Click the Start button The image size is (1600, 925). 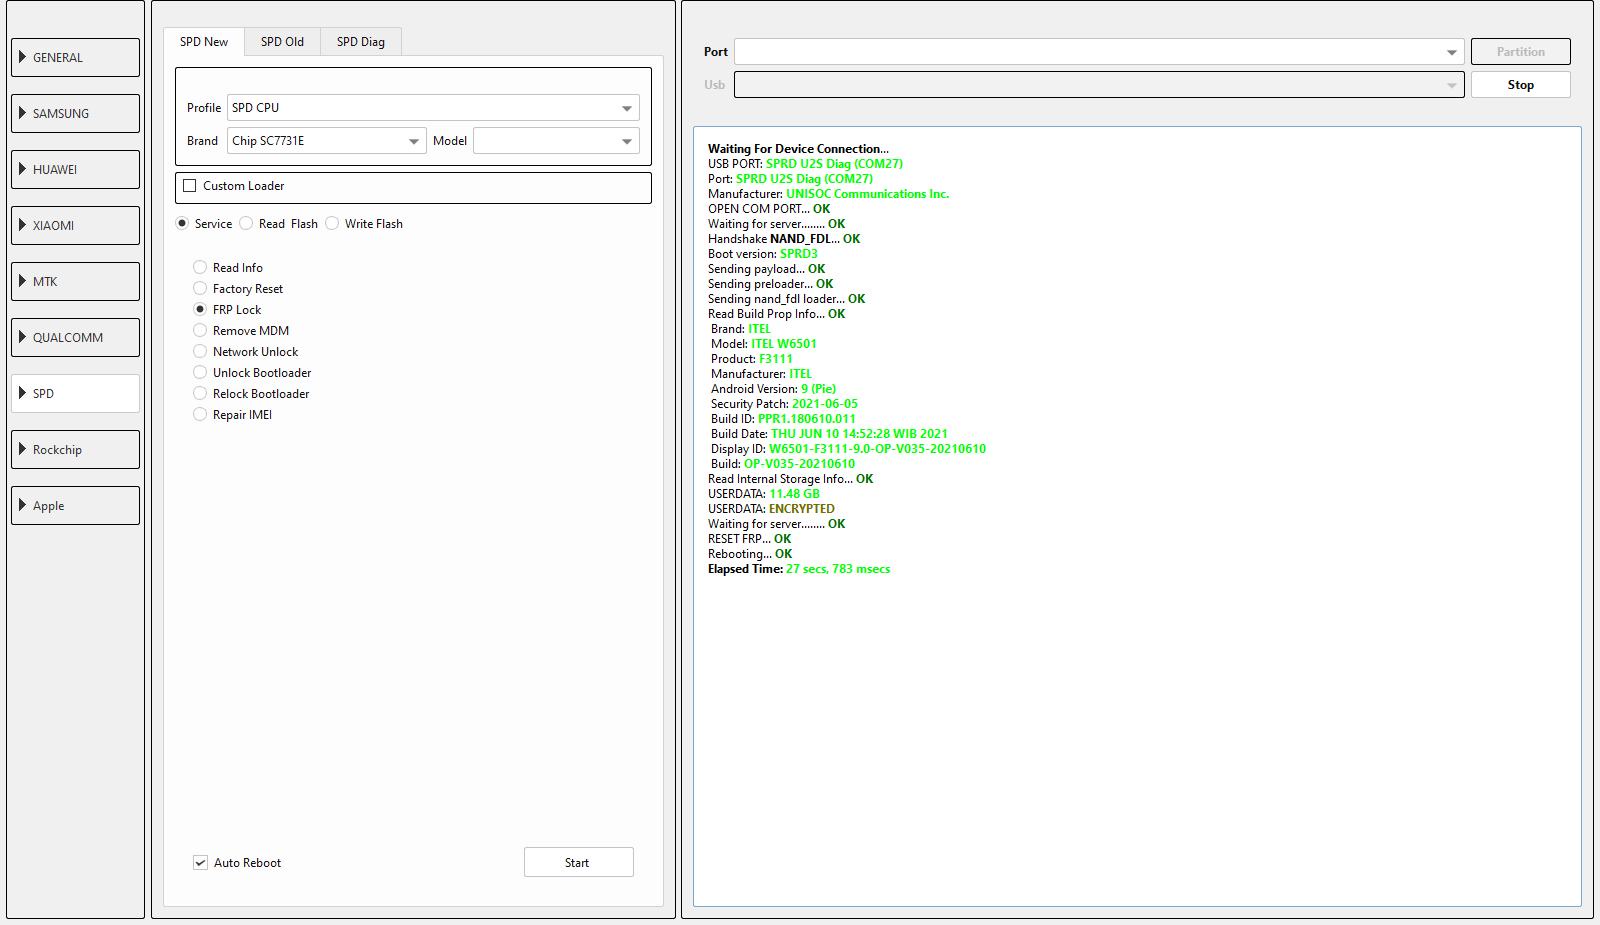pos(578,862)
